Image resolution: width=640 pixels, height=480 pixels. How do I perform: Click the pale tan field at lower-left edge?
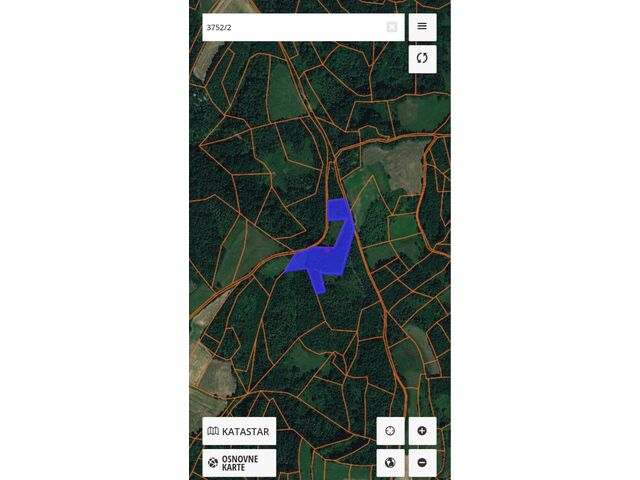(x=212, y=376)
